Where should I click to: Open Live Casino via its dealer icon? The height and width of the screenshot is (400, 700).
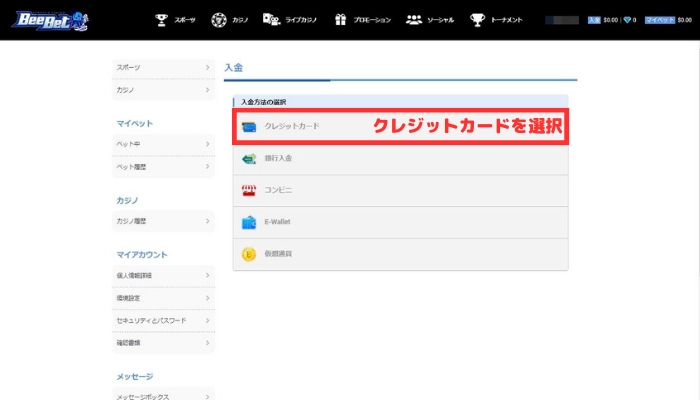coord(271,20)
